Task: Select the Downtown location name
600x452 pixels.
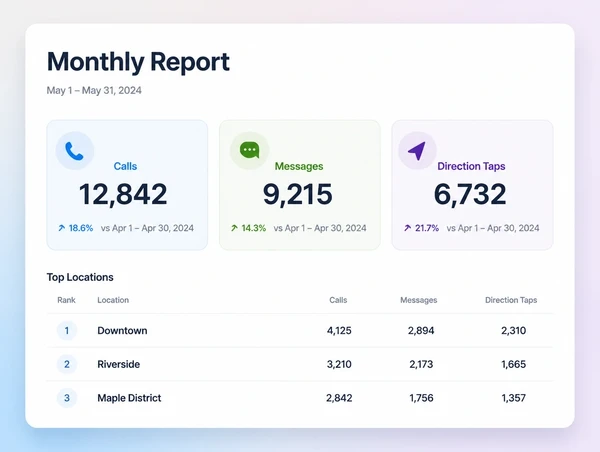Action: [x=122, y=330]
